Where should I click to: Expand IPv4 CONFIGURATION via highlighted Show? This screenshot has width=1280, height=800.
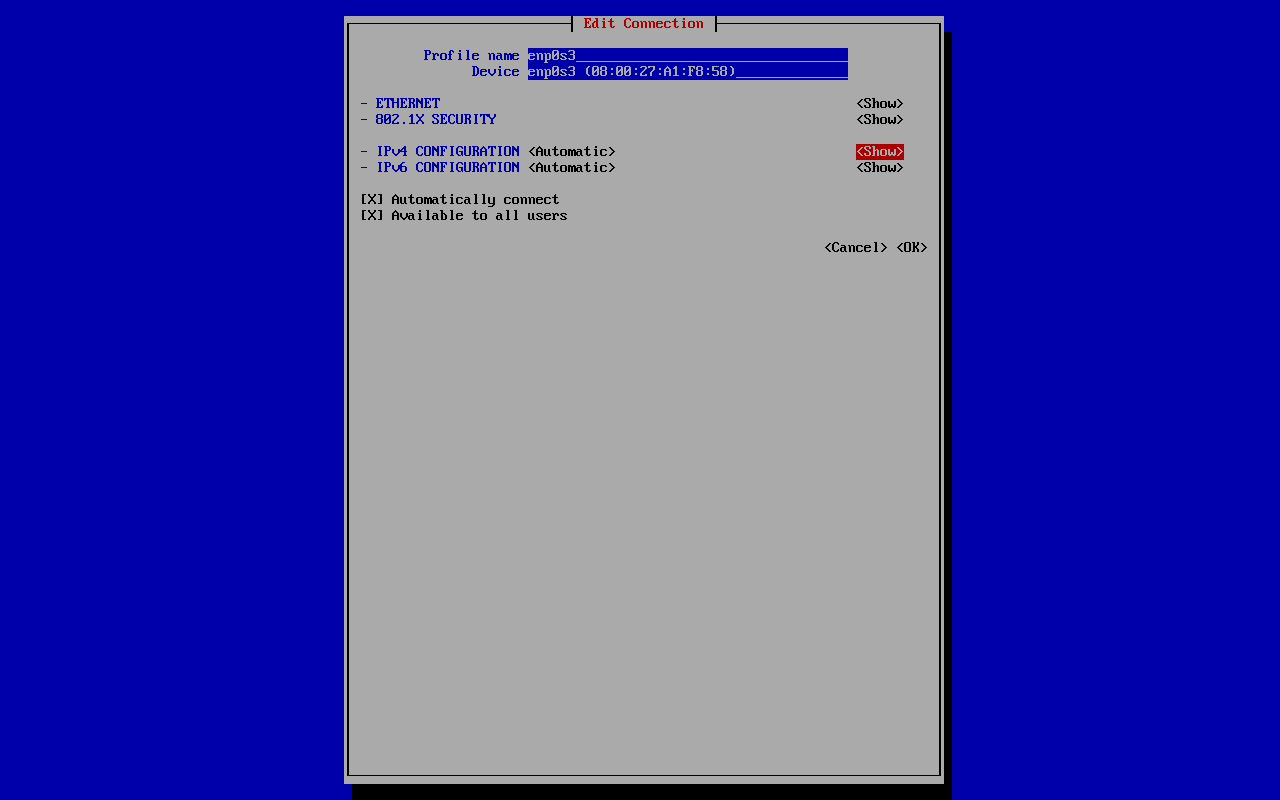[879, 152]
